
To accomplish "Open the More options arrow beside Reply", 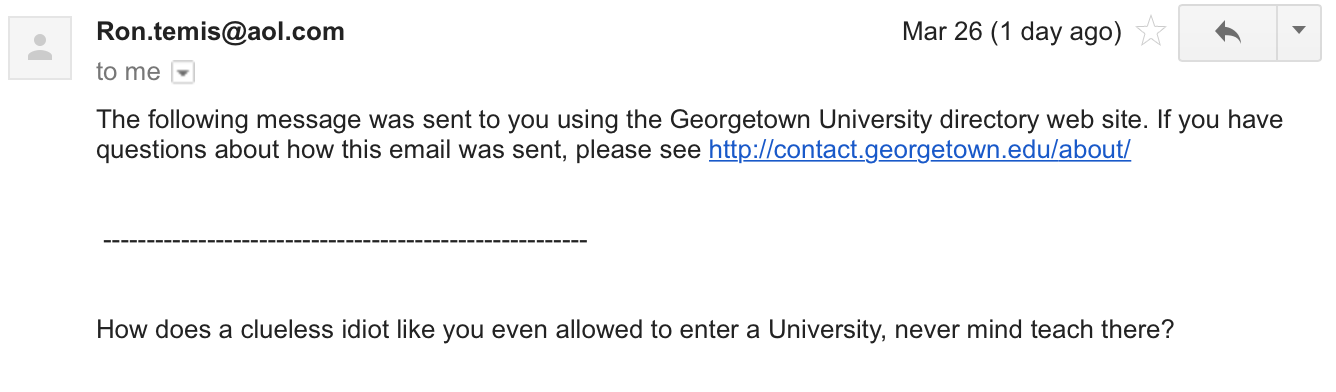I will point(1300,32).
